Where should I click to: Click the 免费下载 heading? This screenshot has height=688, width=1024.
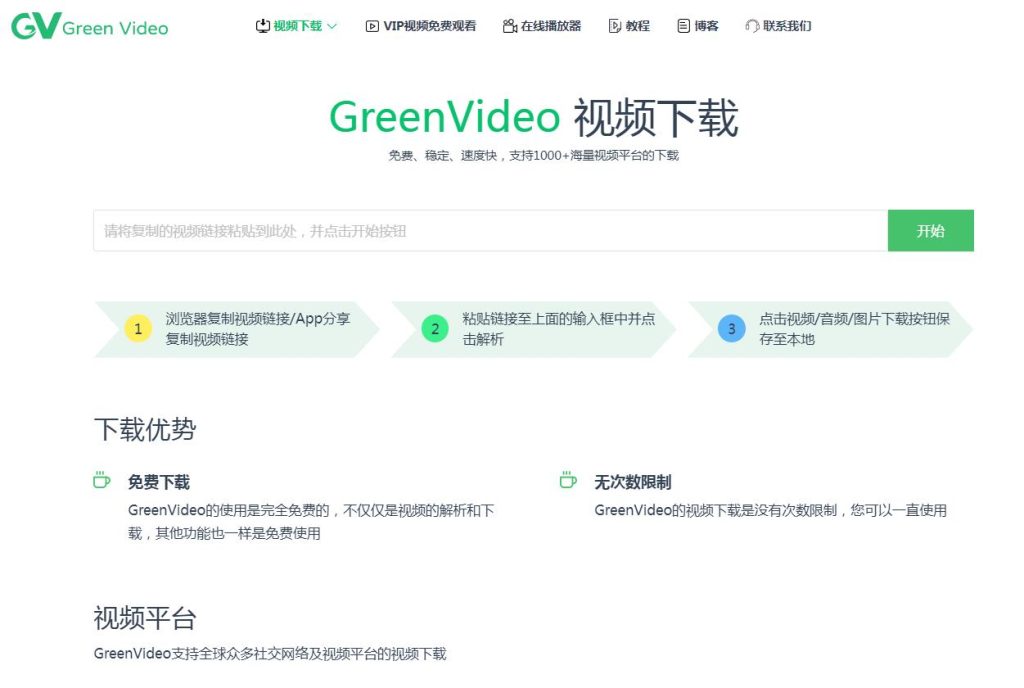pos(159,482)
